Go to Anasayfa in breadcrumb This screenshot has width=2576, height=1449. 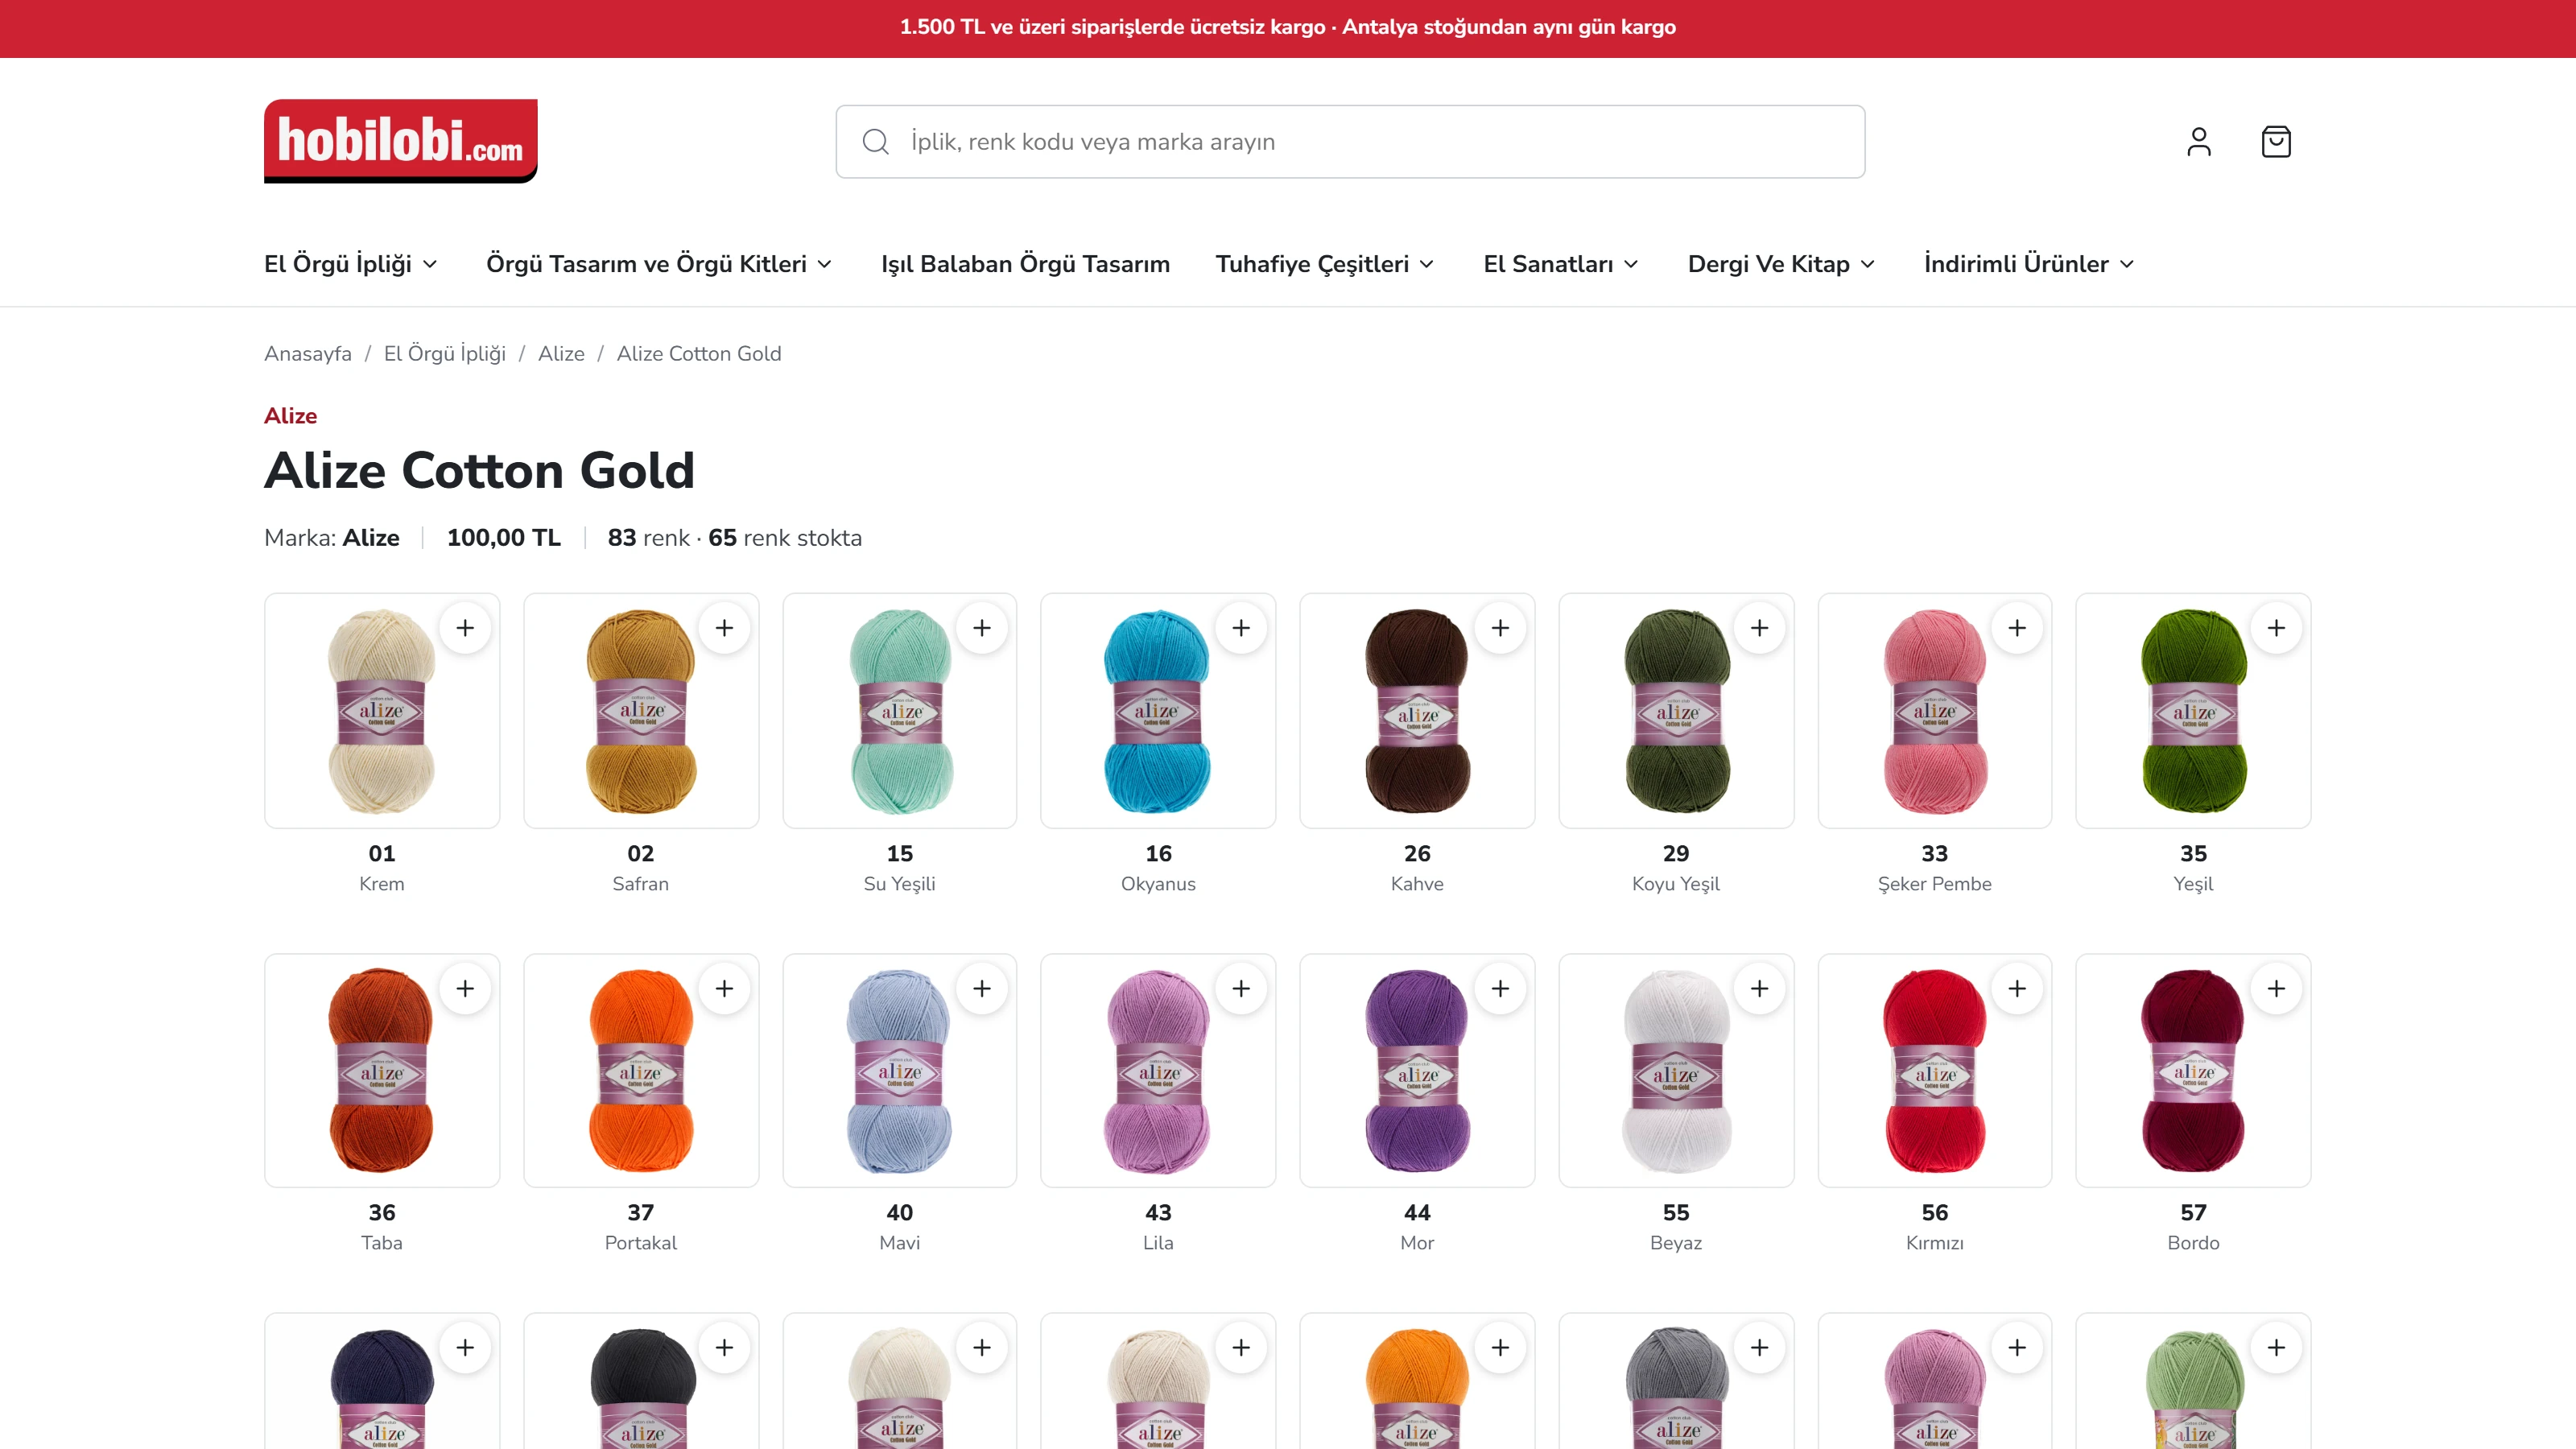pyautogui.click(x=308, y=354)
